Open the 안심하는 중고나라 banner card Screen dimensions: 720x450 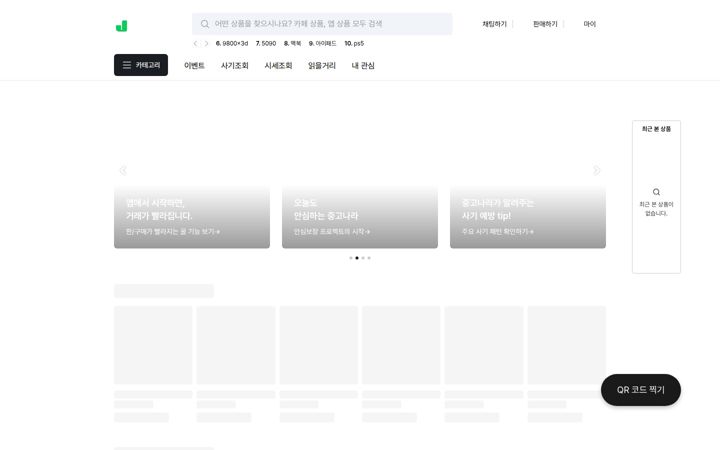coord(360,170)
